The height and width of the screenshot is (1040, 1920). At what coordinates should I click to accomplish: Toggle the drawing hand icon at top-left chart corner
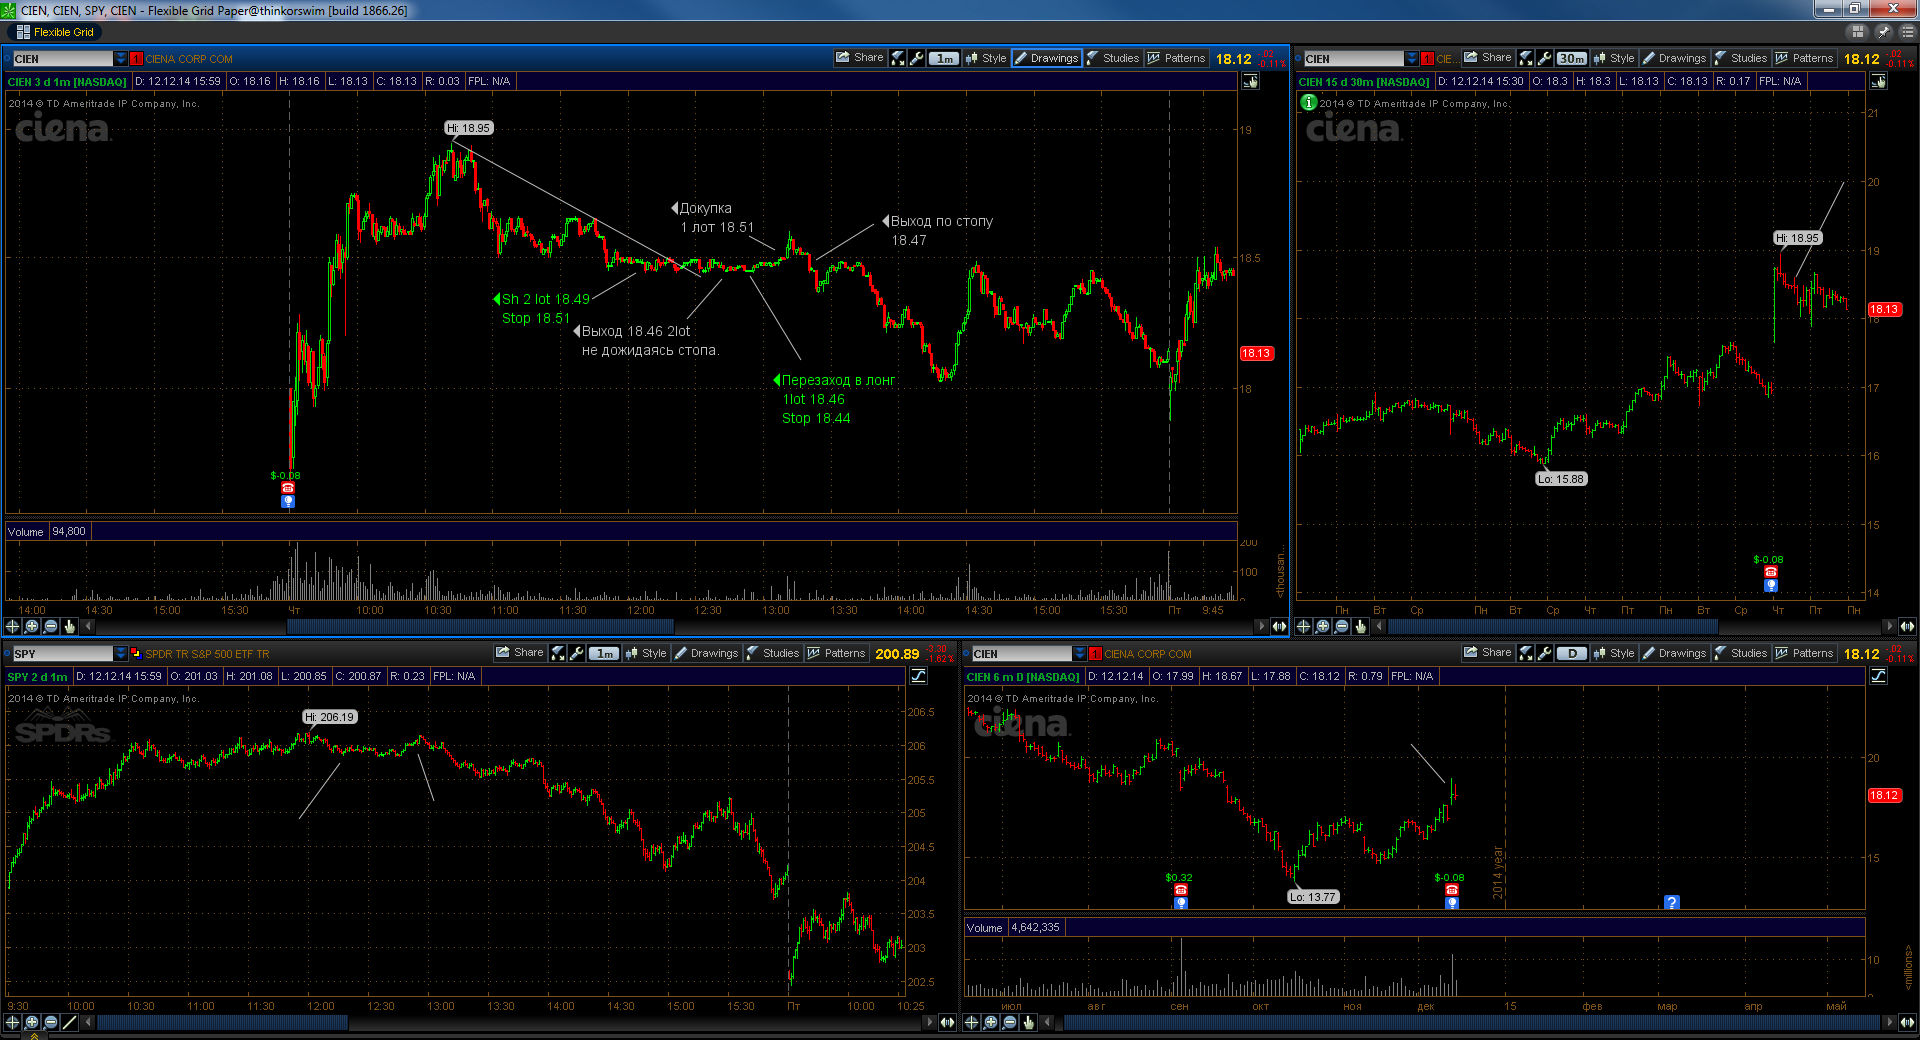coord(1251,81)
